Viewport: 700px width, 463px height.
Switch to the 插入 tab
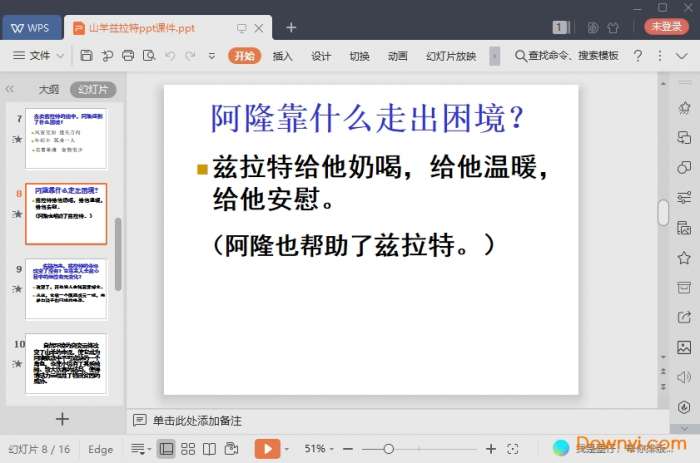click(x=283, y=56)
